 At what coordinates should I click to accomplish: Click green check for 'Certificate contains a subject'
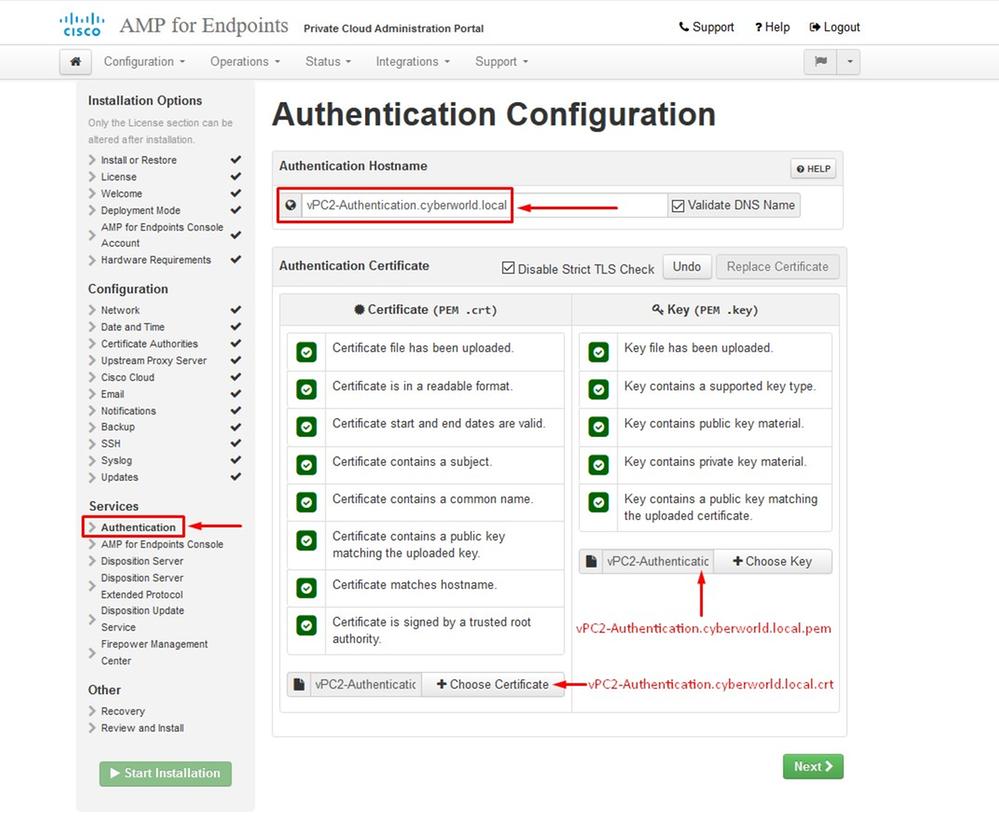click(x=306, y=465)
